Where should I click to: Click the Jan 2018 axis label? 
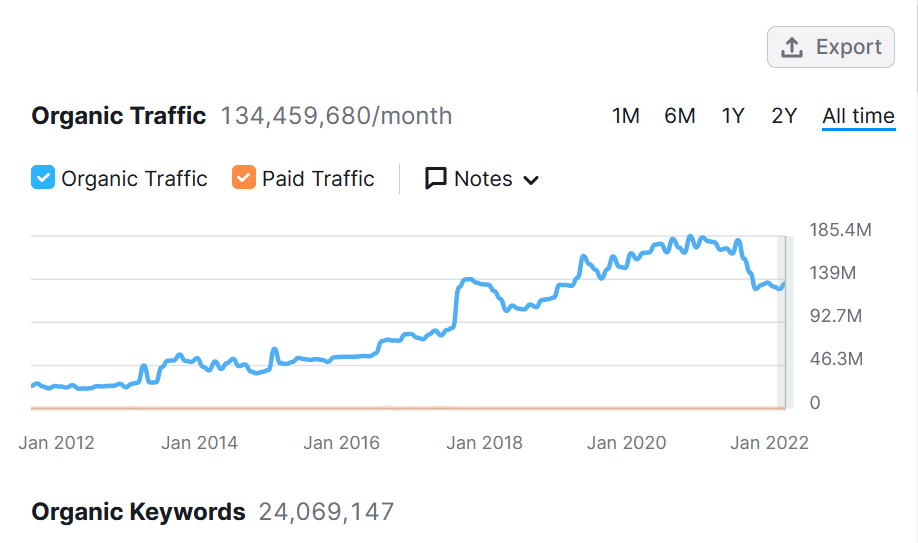[x=484, y=443]
